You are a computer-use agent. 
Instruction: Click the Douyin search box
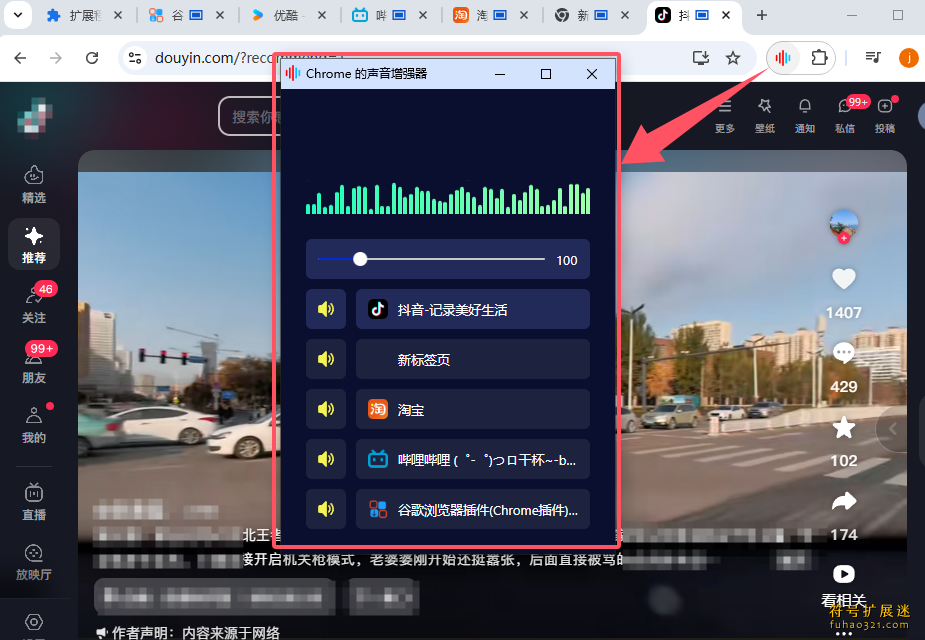tap(249, 117)
